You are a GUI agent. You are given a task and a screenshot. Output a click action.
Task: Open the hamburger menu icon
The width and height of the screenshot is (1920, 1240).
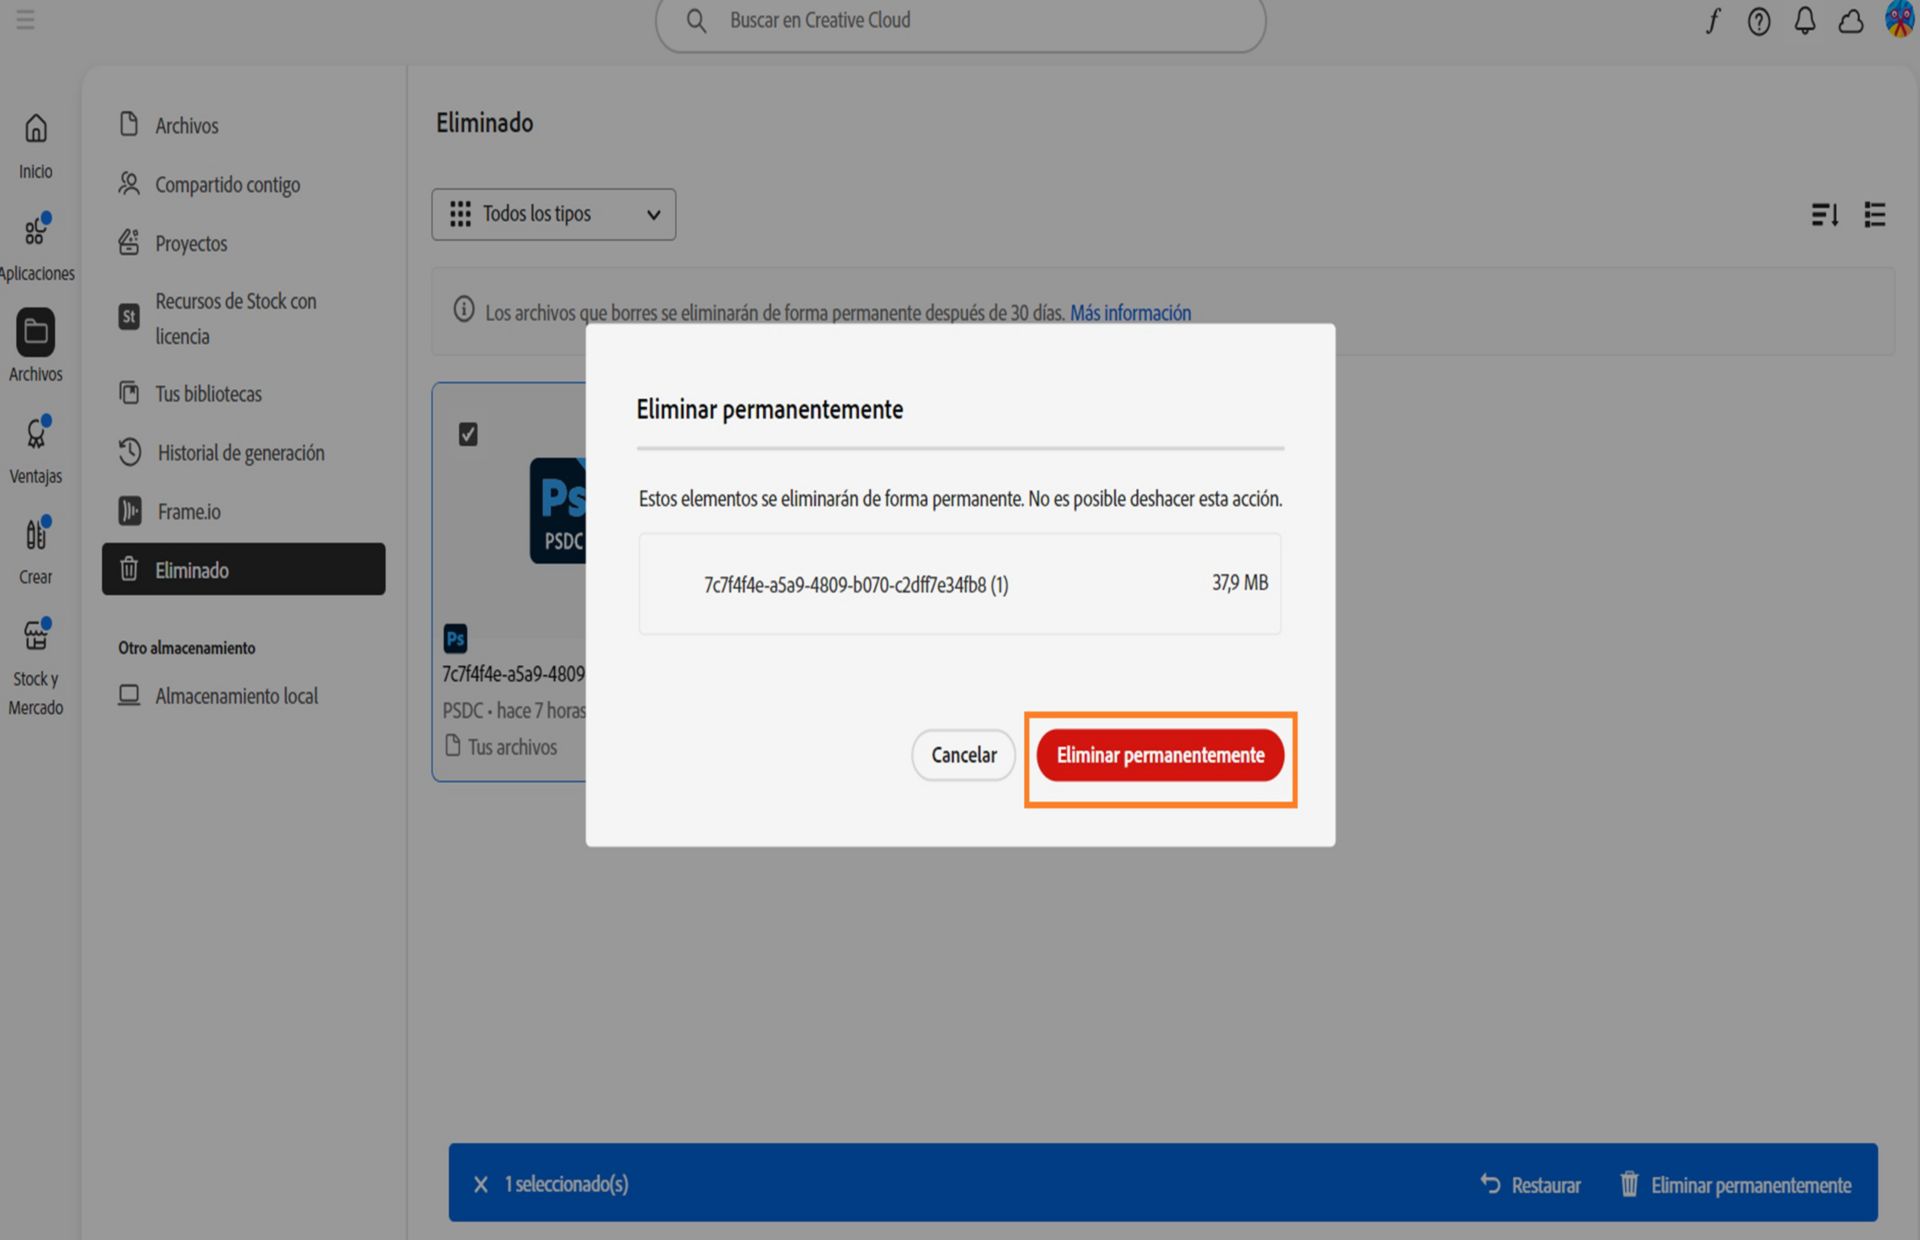(x=25, y=20)
